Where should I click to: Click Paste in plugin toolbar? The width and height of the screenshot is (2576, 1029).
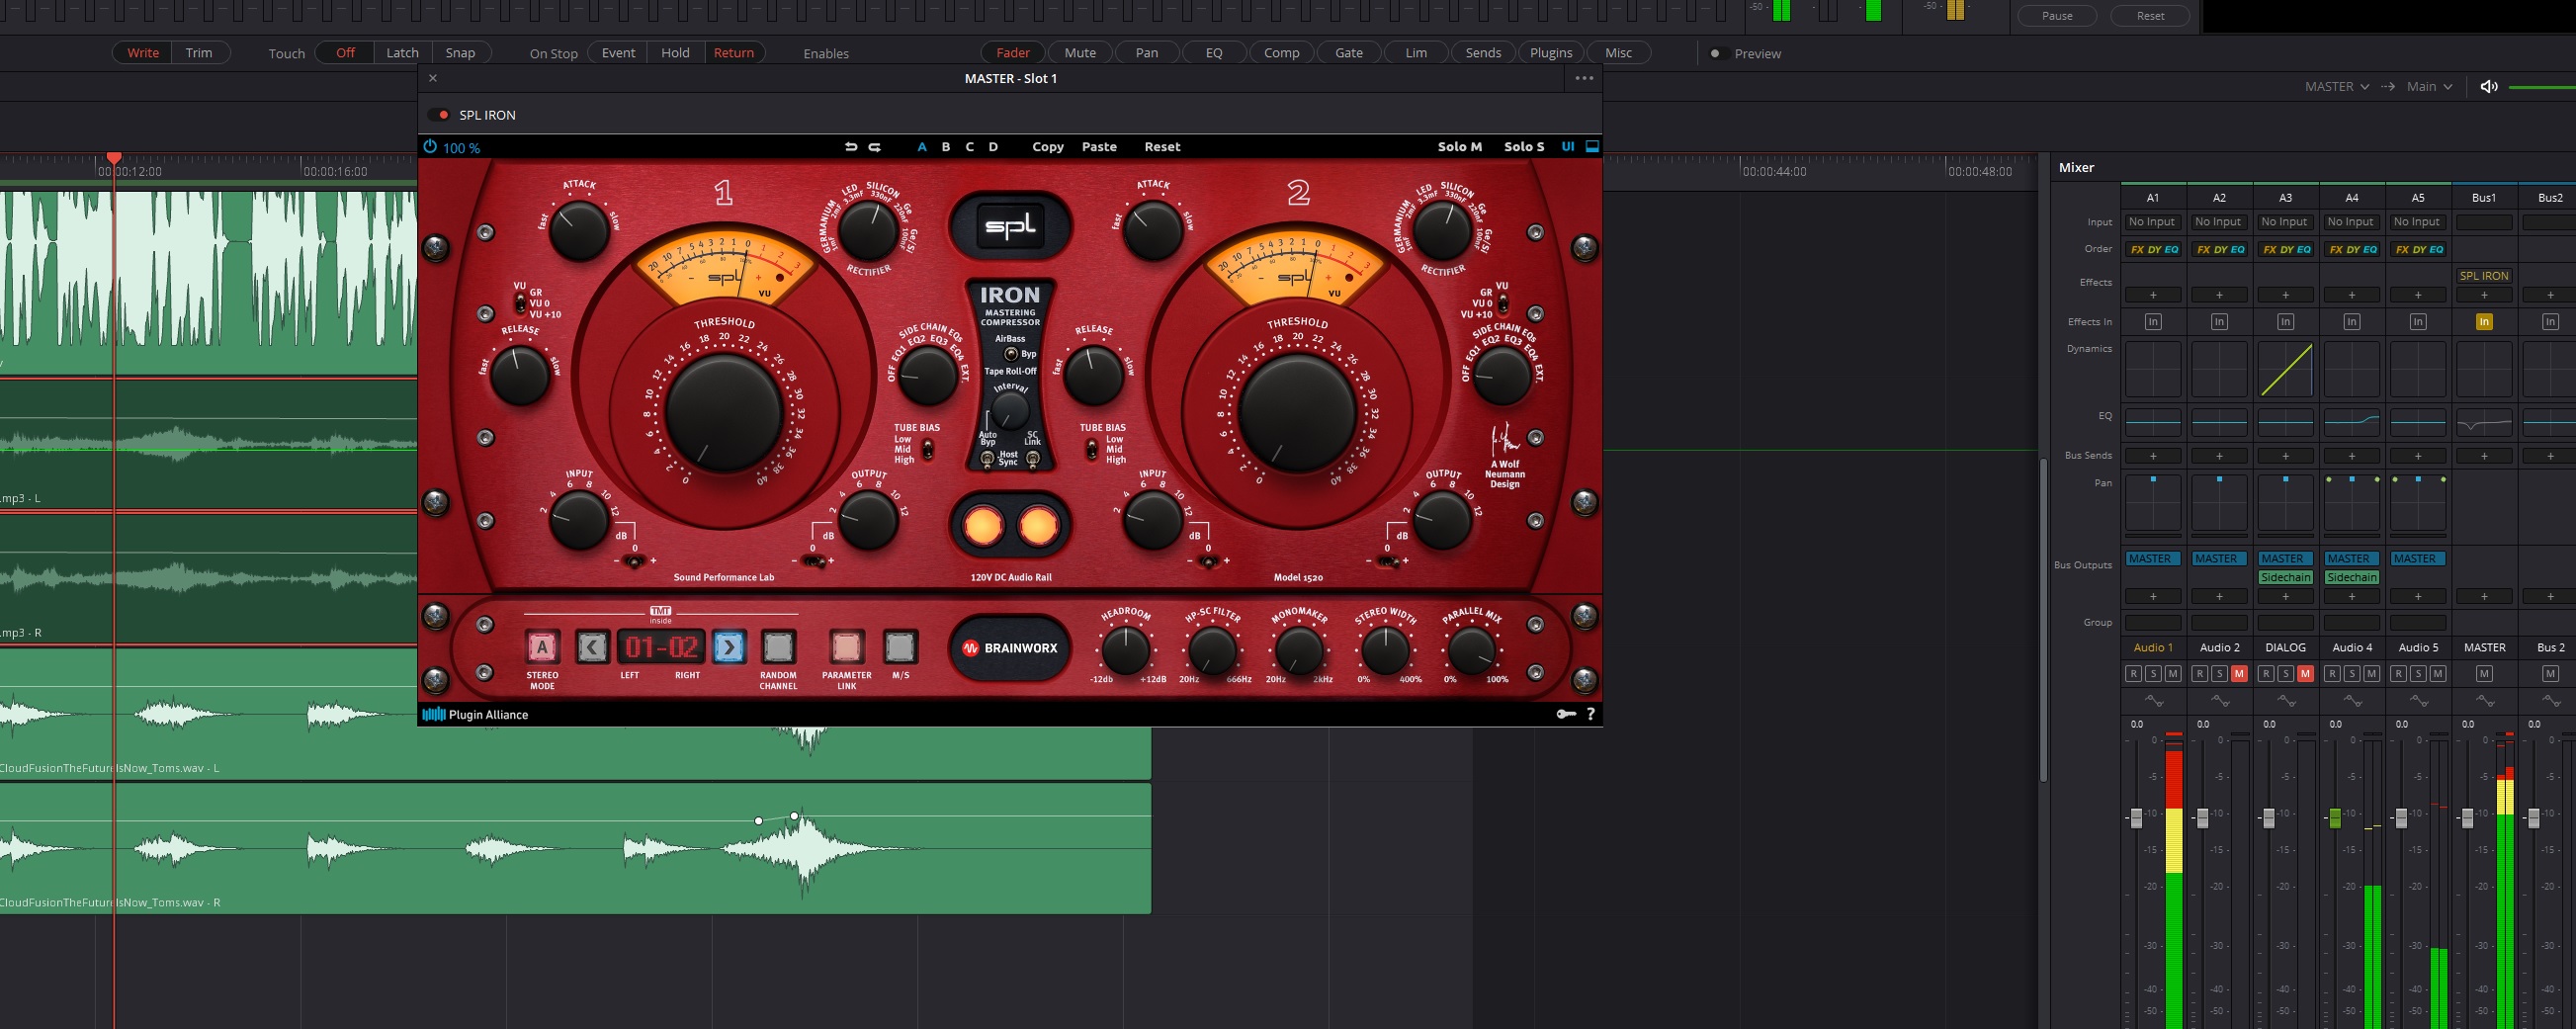1099,147
